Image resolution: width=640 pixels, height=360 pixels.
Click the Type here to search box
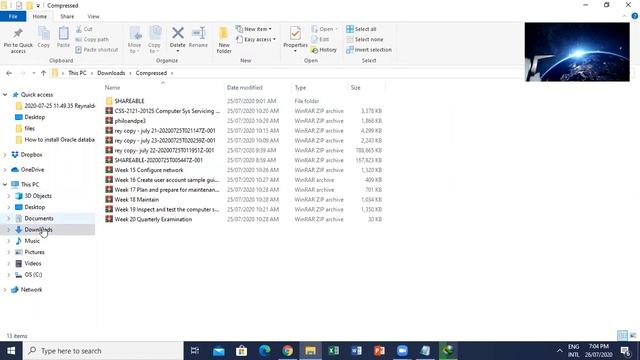click(x=103, y=351)
